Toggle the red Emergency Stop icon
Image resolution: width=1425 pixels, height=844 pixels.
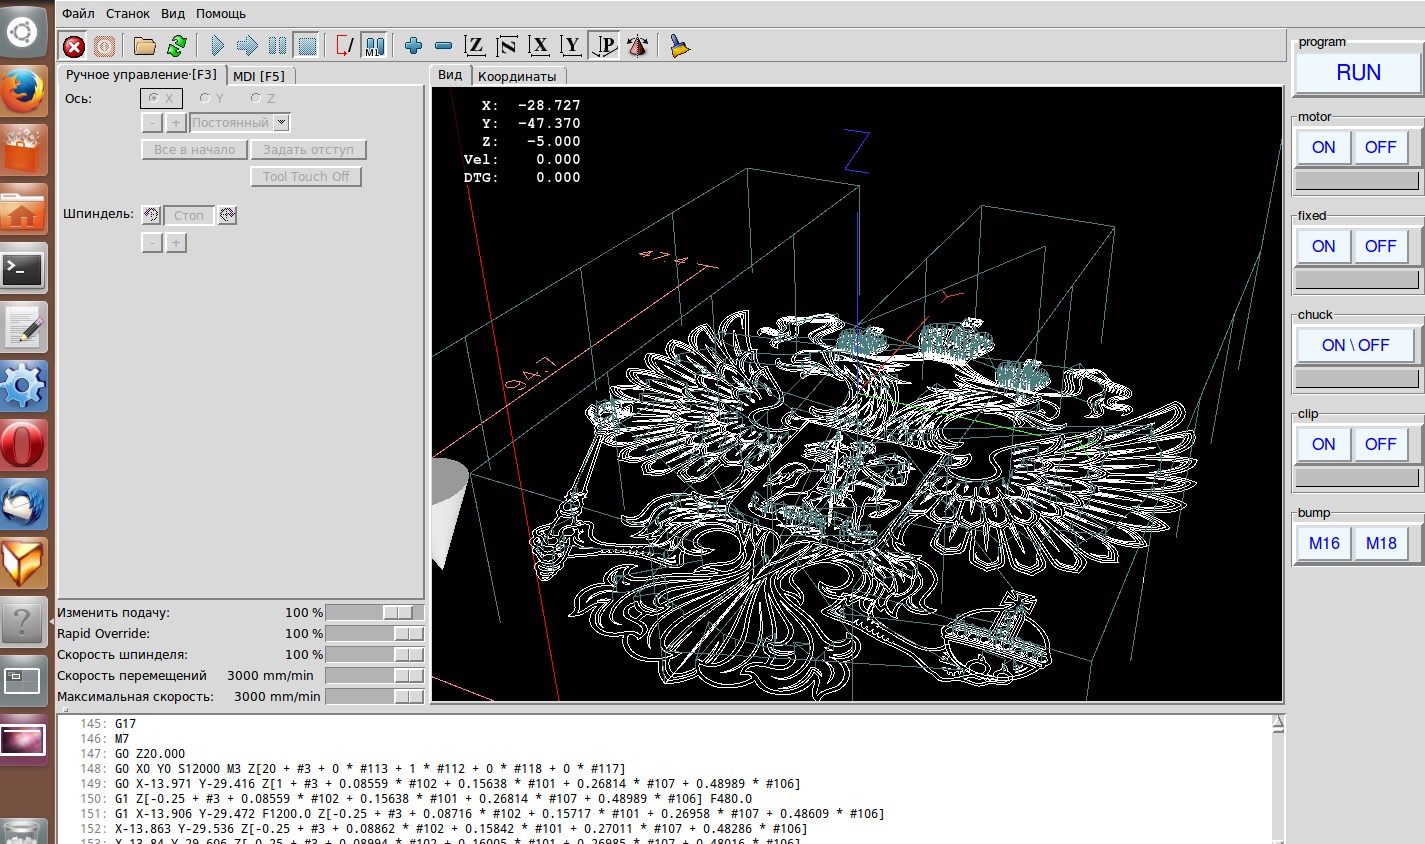pyautogui.click(x=74, y=46)
